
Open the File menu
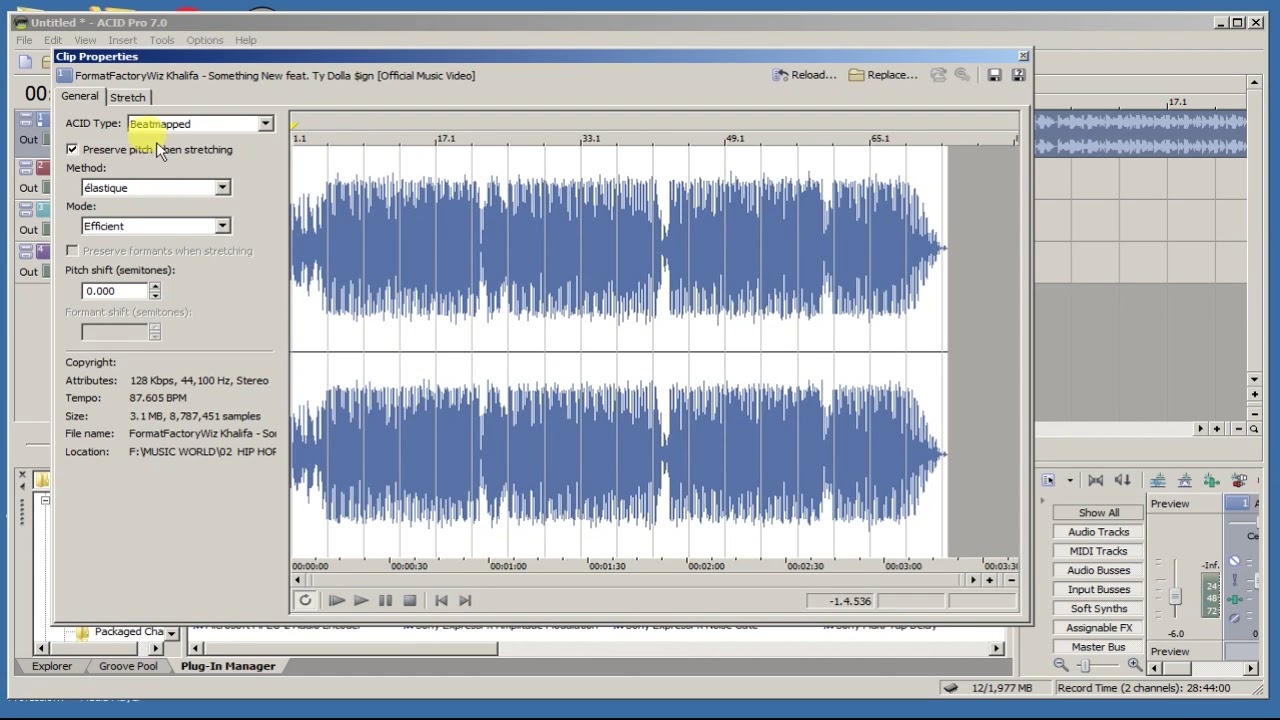click(24, 40)
